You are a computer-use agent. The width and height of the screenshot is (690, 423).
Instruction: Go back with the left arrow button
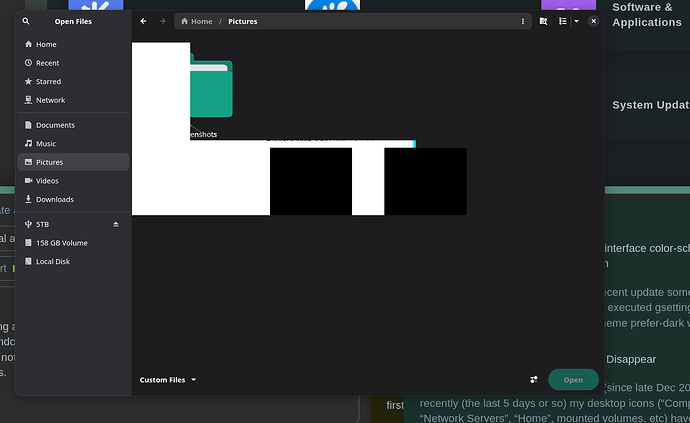click(x=143, y=21)
